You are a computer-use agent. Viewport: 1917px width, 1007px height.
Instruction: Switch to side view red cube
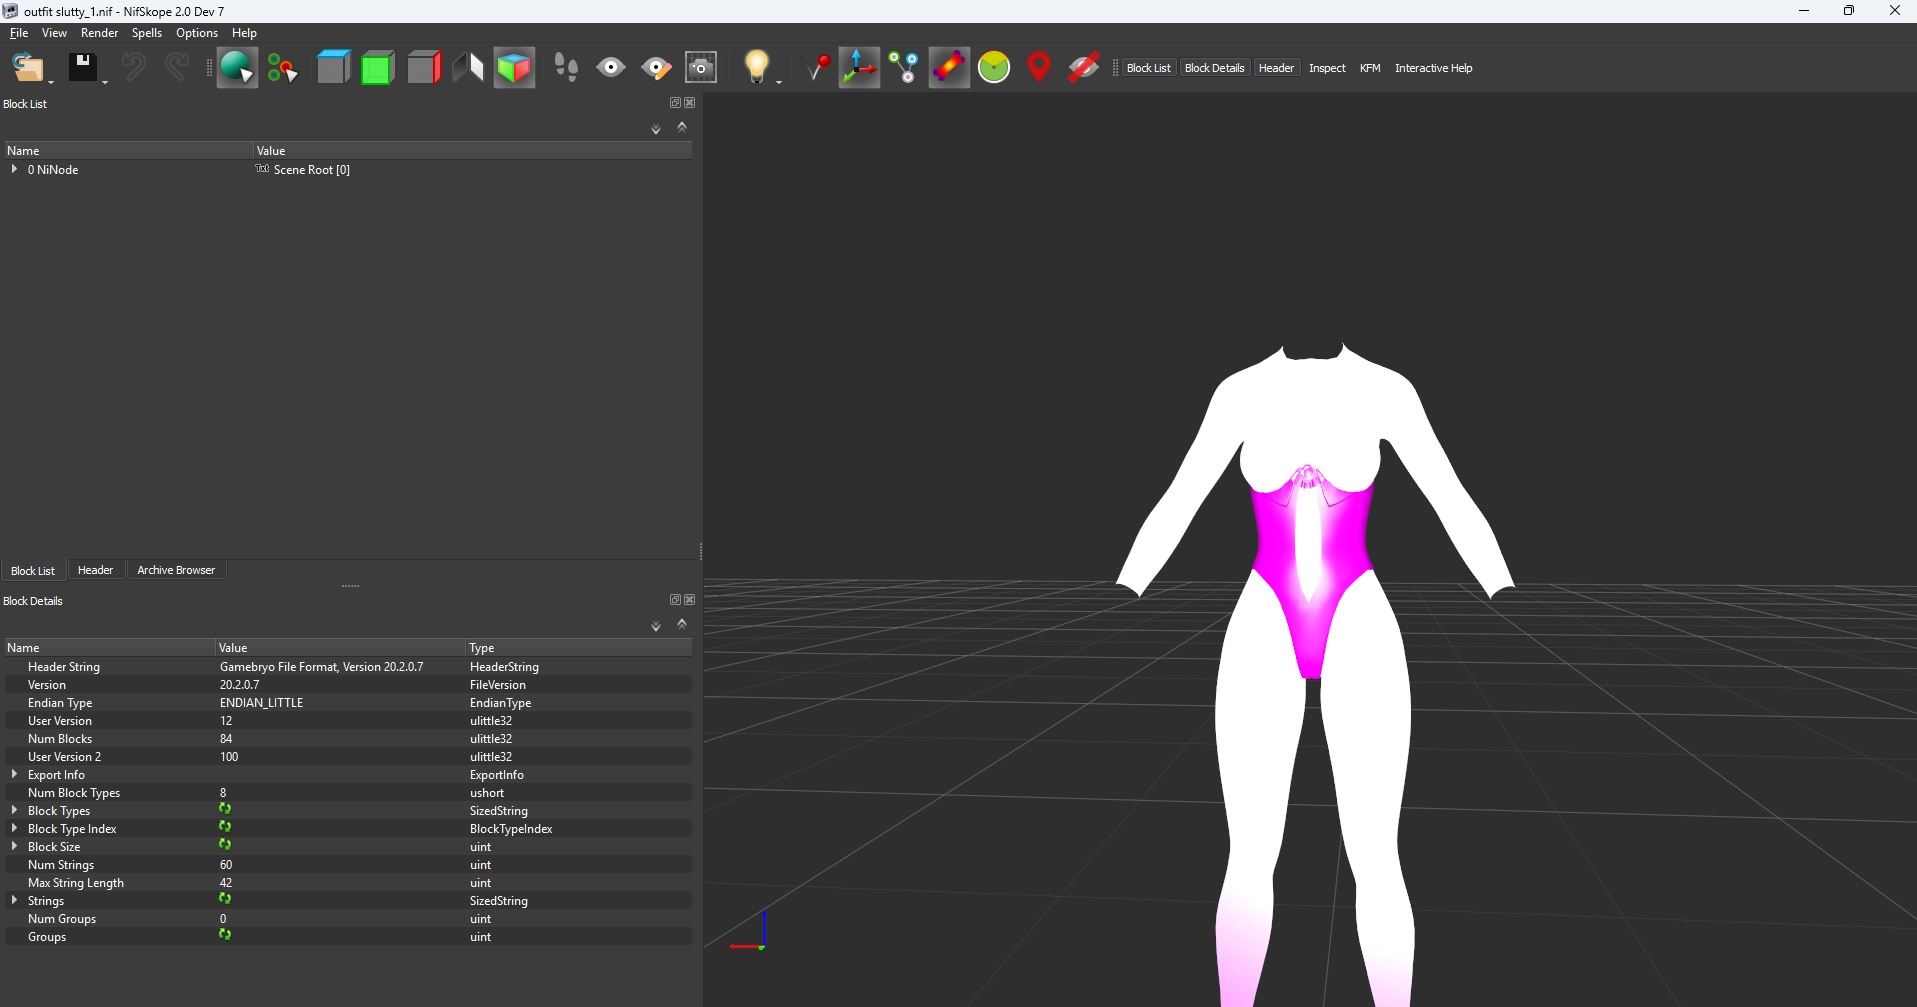click(423, 68)
